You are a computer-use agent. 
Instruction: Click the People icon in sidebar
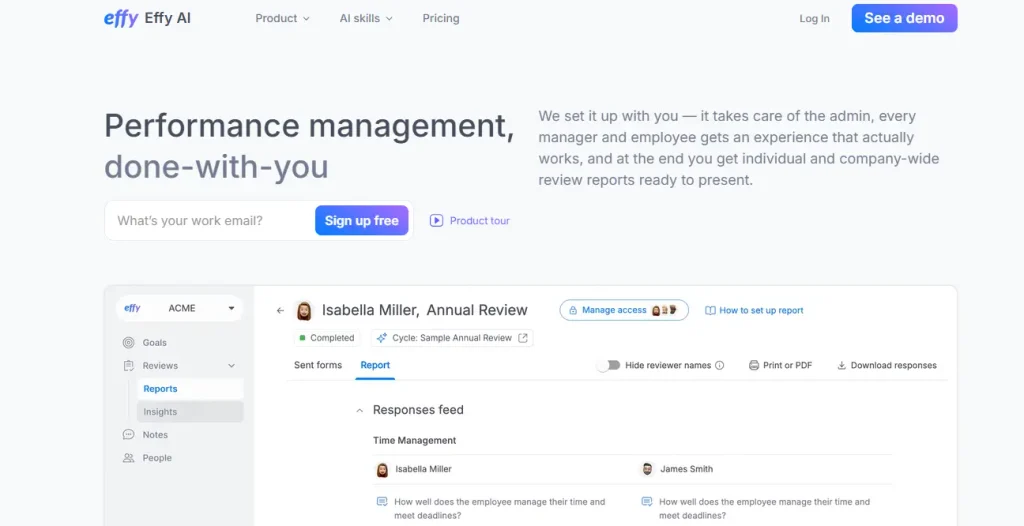tap(129, 458)
